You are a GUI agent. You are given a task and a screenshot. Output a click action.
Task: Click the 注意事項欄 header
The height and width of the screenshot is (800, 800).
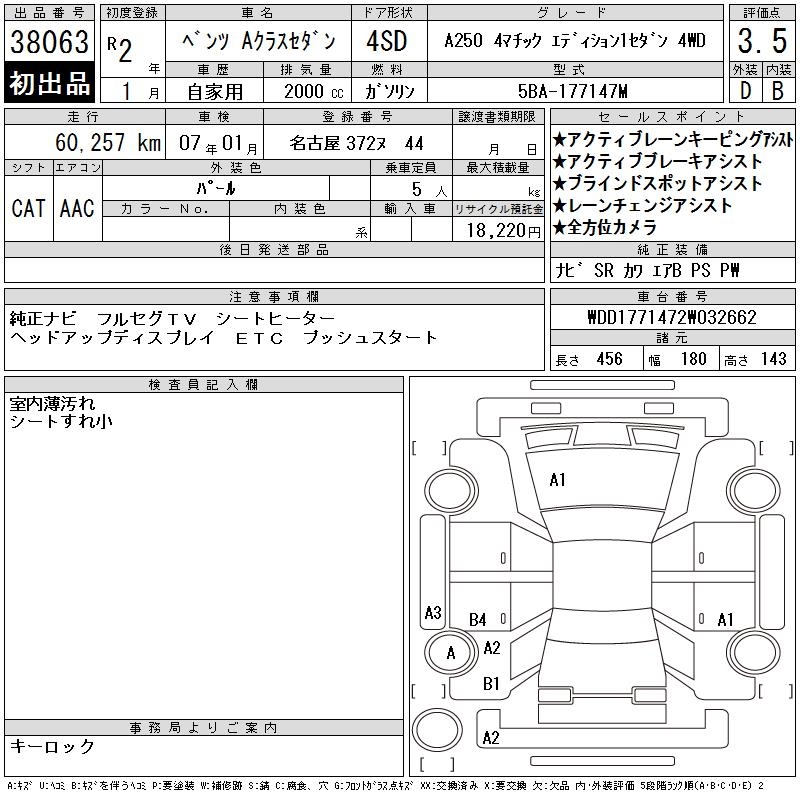pyautogui.click(x=274, y=296)
